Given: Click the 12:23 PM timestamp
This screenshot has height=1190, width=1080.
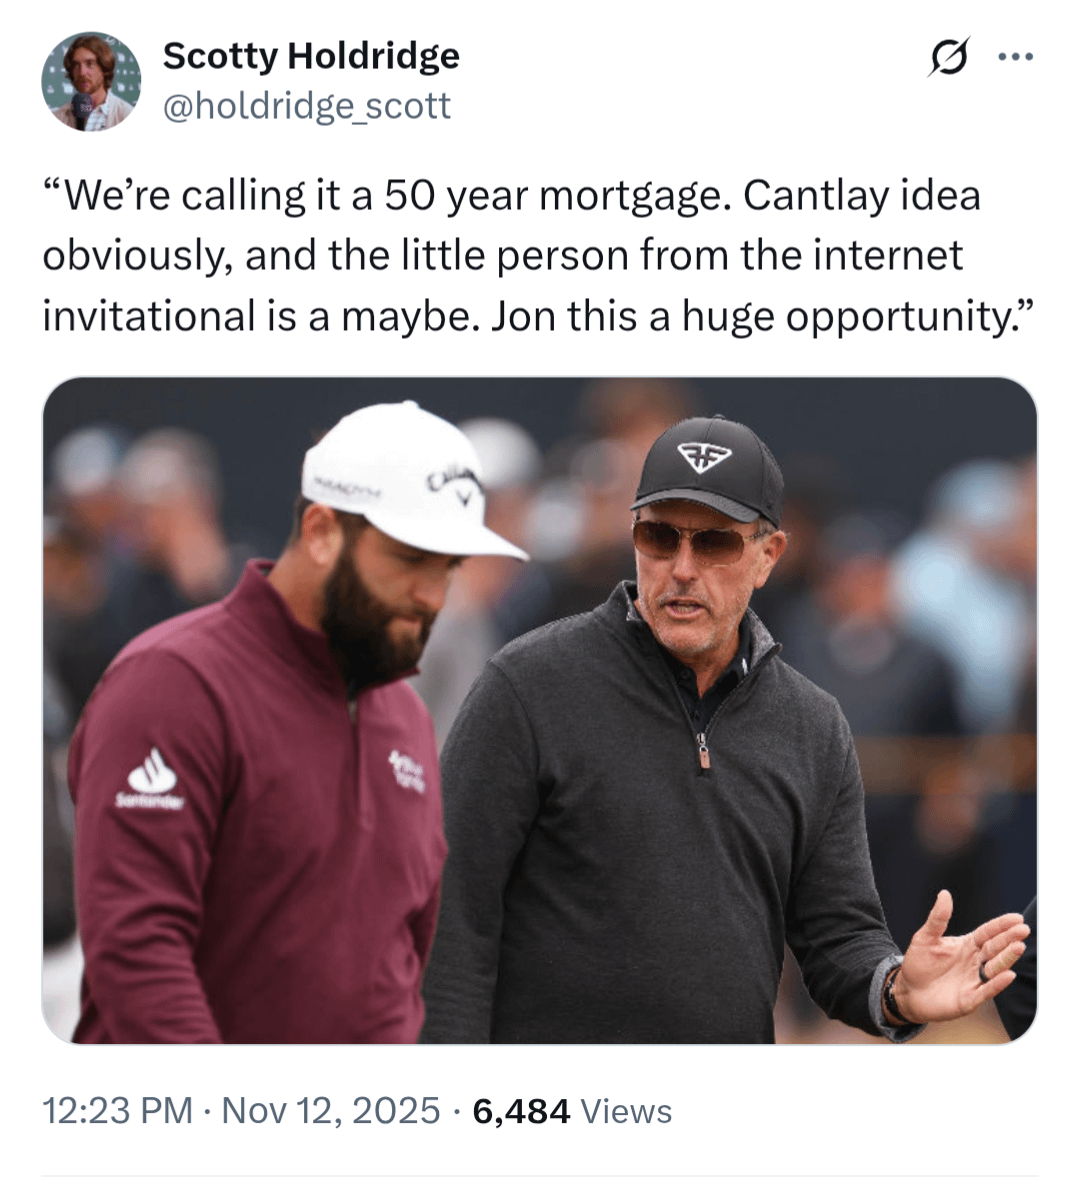Looking at the screenshot, I should 118,1110.
